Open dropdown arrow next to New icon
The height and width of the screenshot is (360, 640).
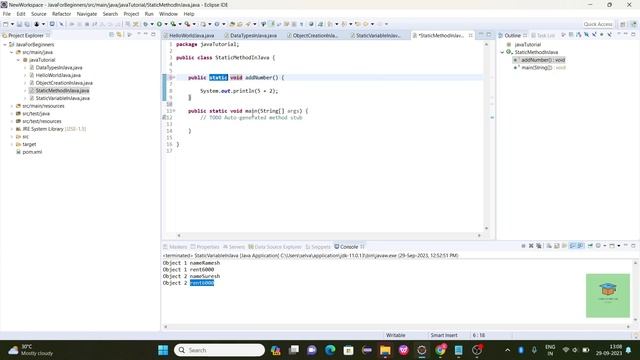12,24
